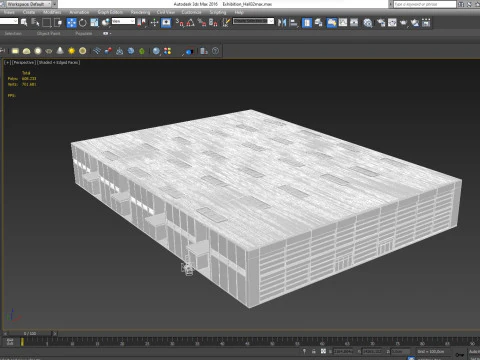Step time slider forward with right arrow
Viewport: 480px width, 360px height.
point(55,333)
